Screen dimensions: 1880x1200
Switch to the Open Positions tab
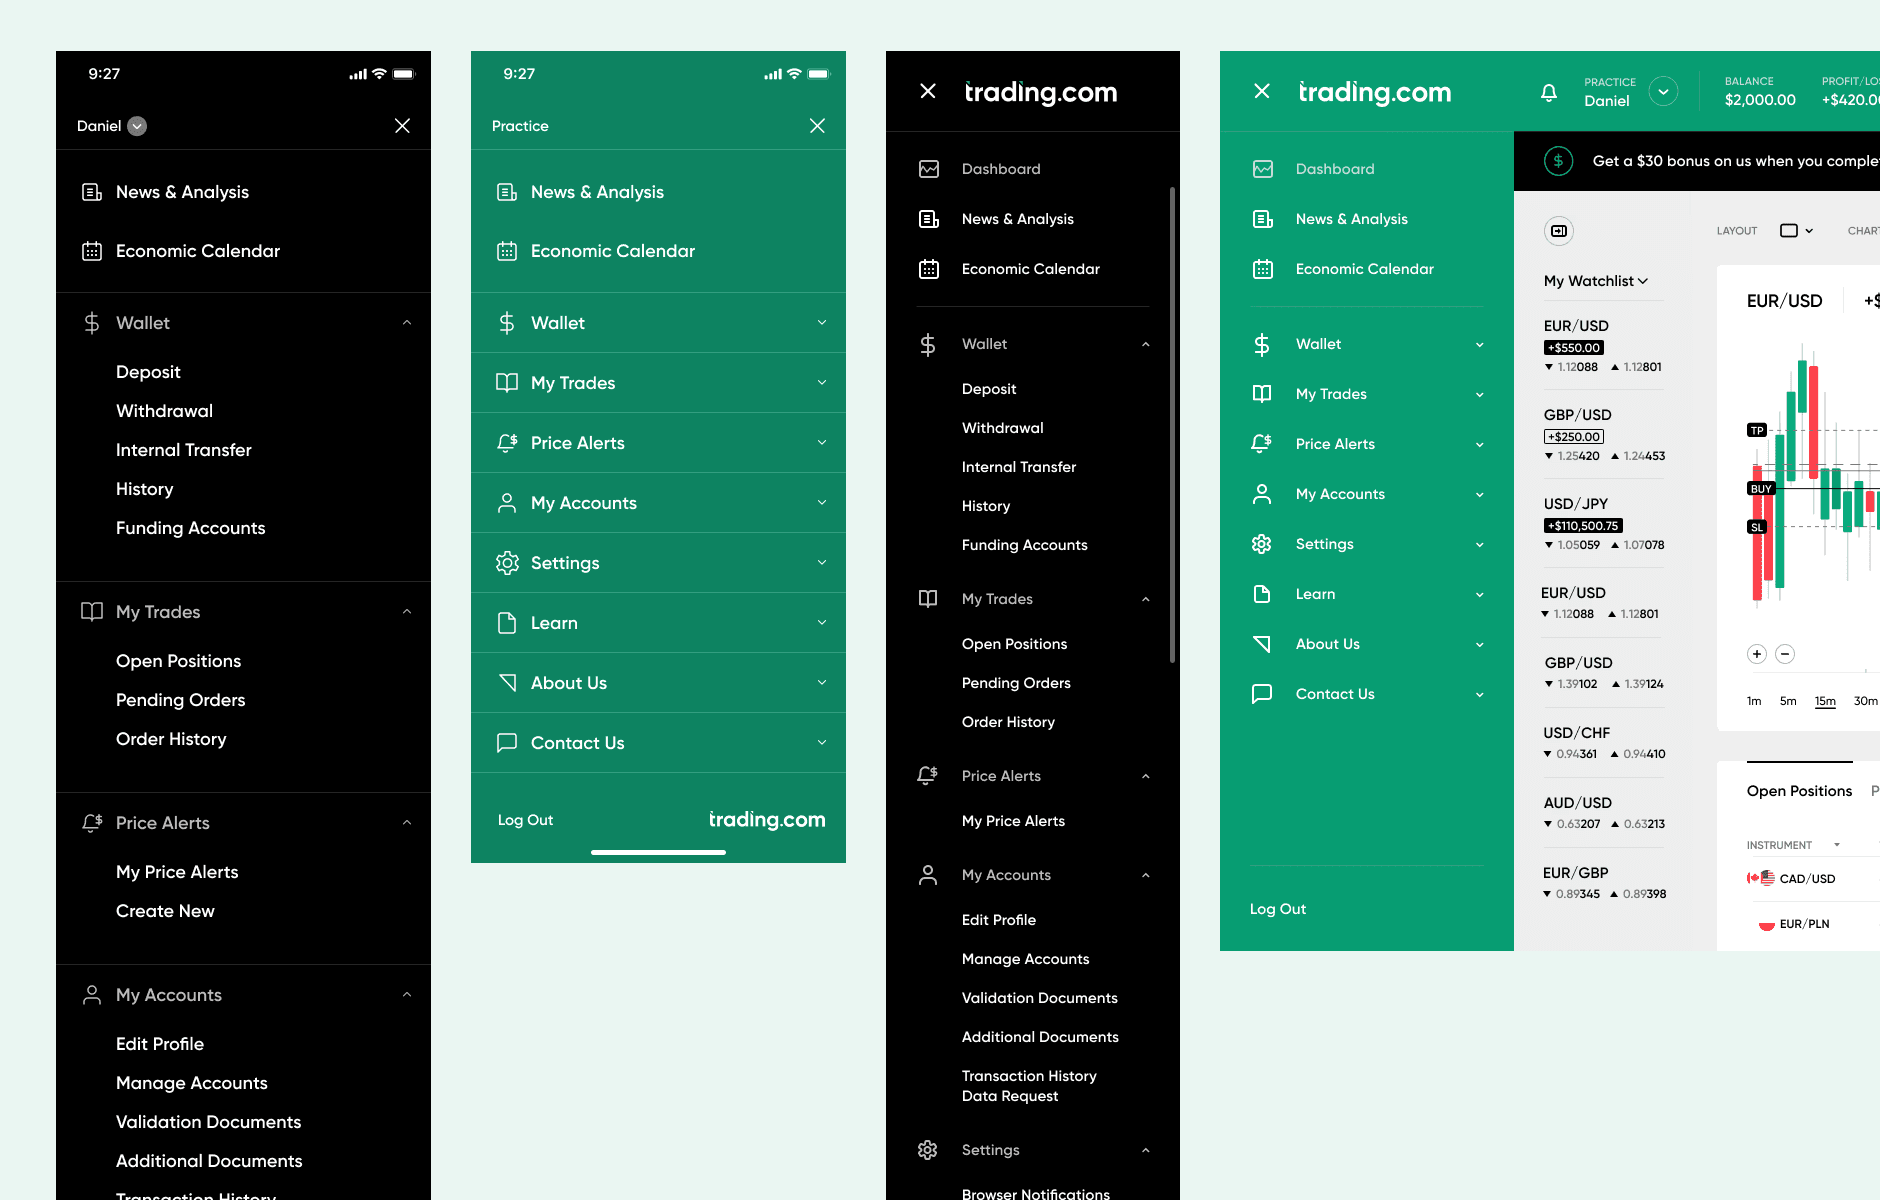click(1798, 791)
